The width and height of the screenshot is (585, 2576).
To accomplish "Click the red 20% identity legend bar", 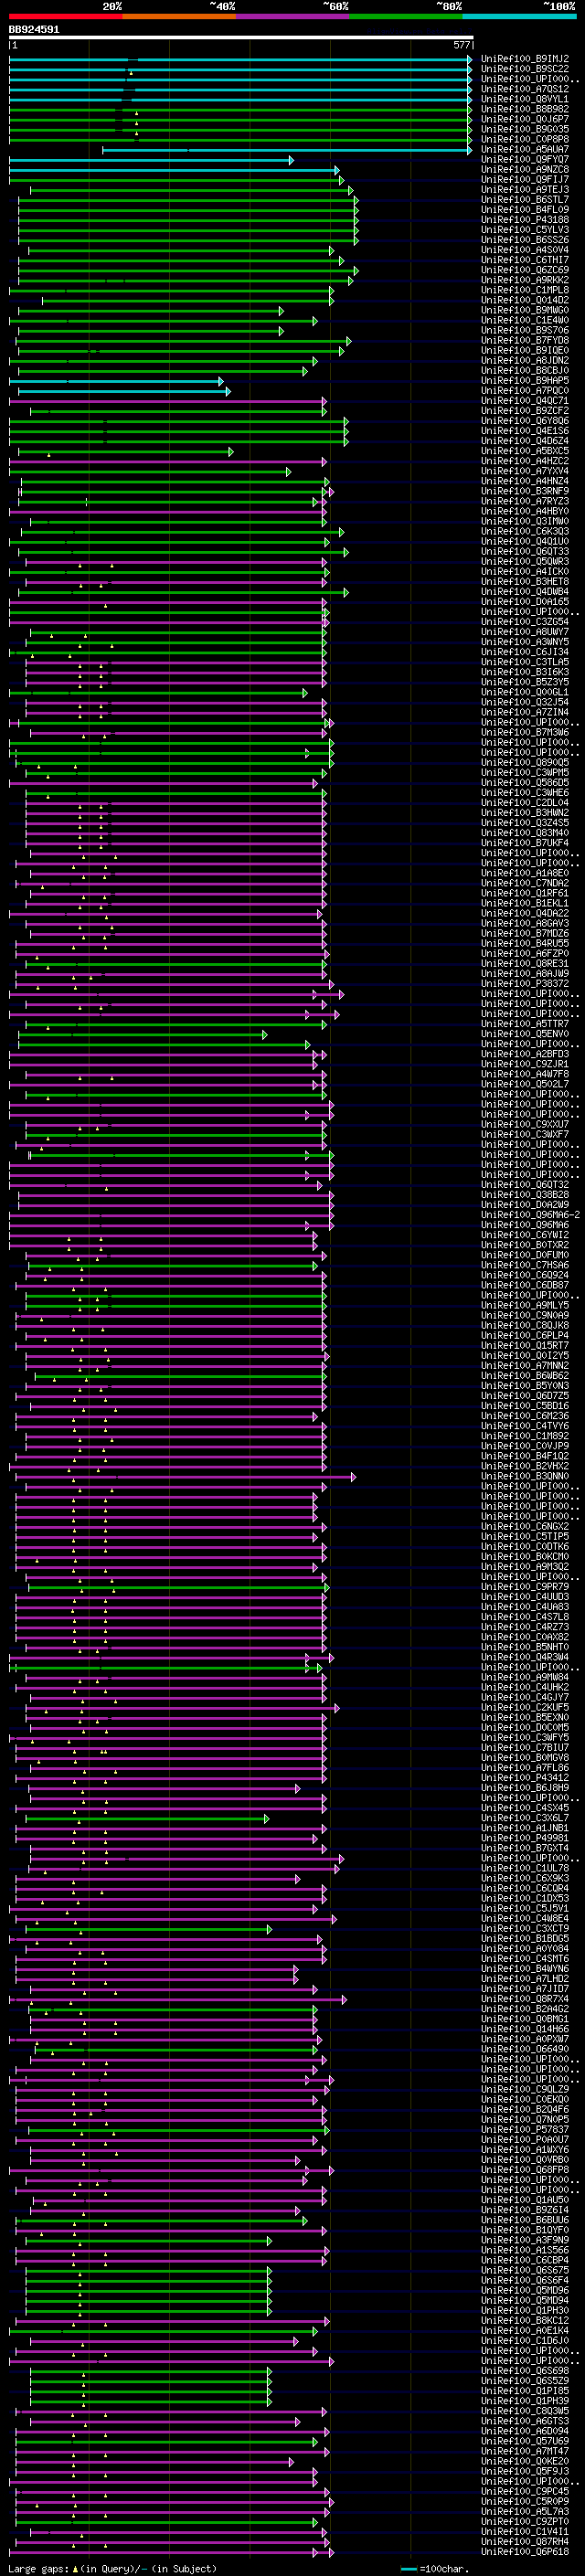I will pyautogui.click(x=65, y=16).
